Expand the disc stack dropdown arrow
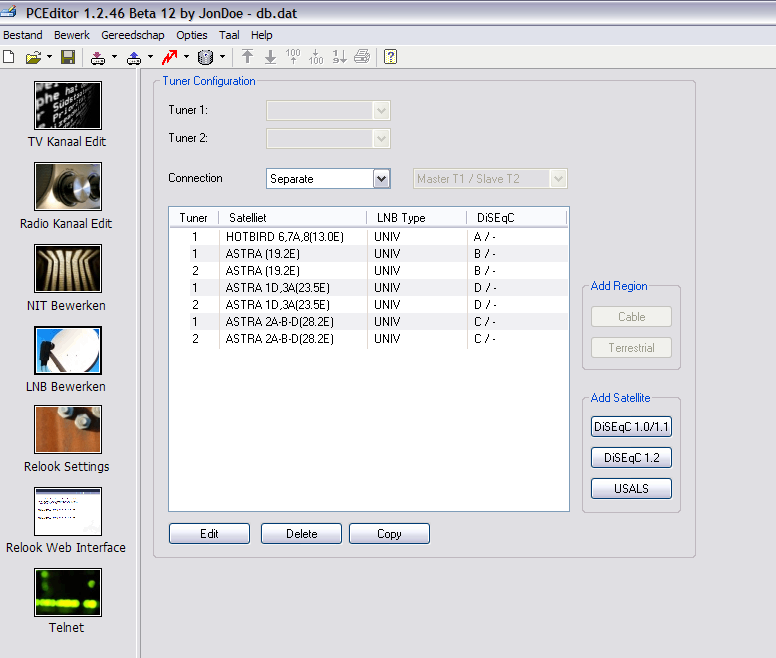The image size is (776, 658). pos(222,57)
